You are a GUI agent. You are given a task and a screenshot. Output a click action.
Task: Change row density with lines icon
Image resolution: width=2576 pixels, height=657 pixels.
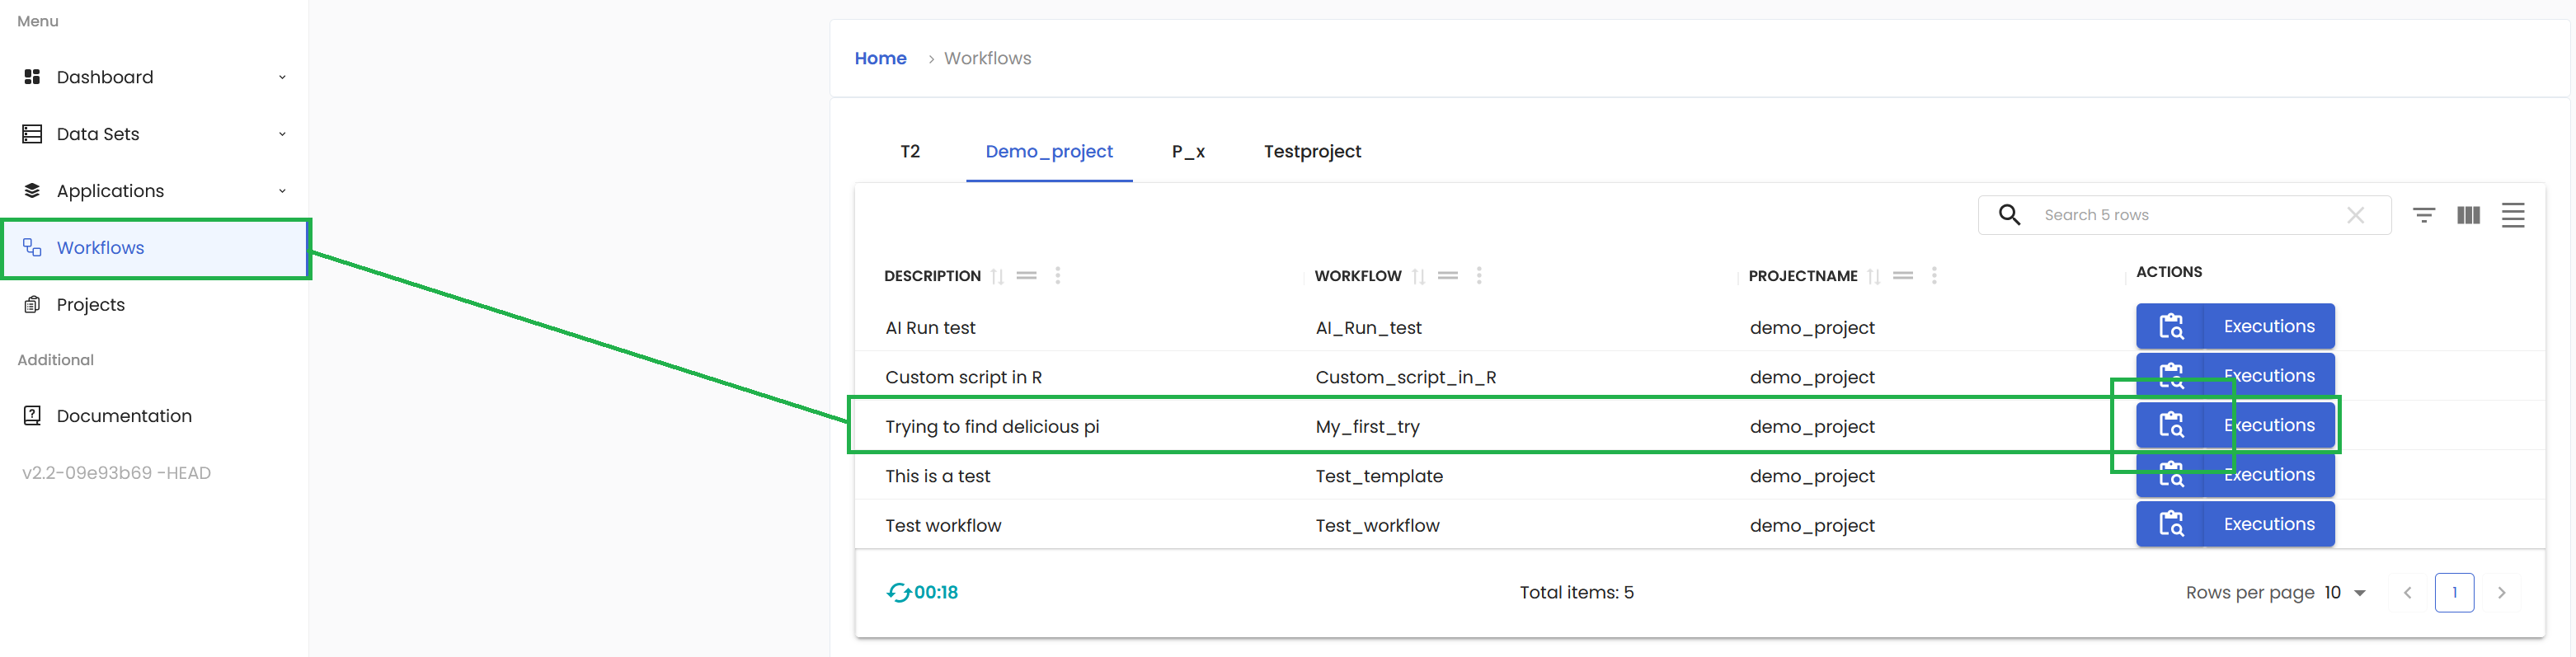2513,215
